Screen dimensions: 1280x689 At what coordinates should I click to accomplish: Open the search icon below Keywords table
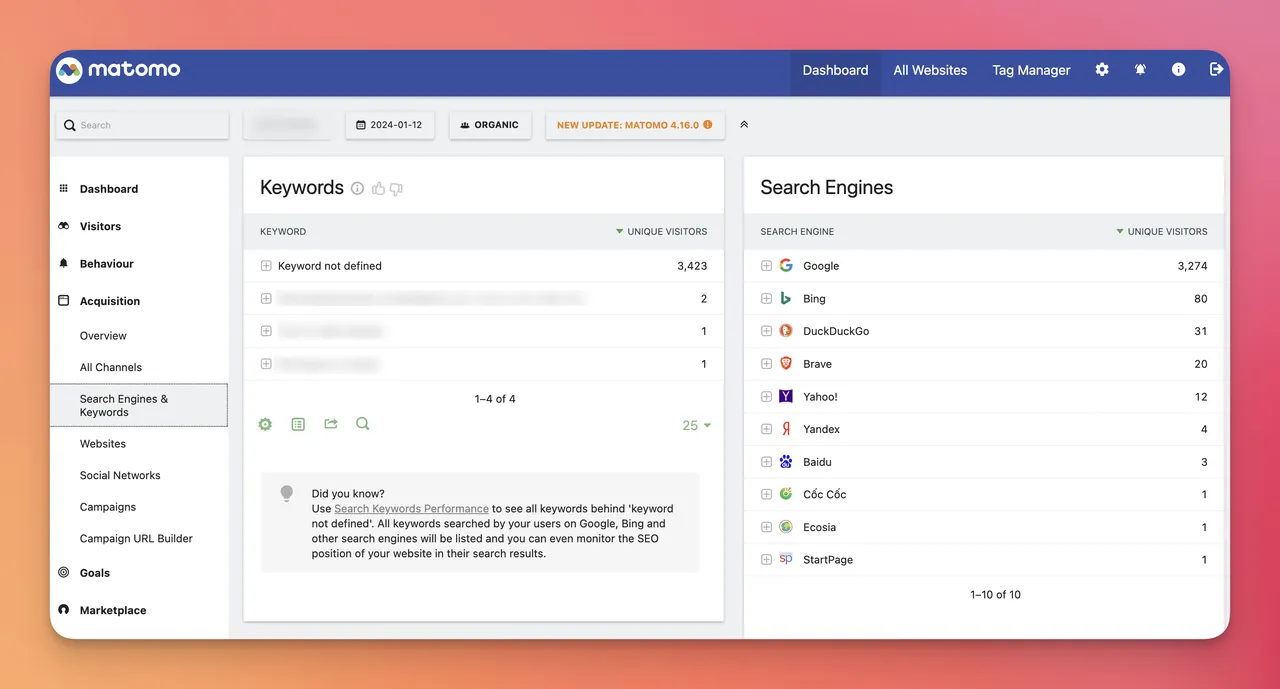pos(363,424)
